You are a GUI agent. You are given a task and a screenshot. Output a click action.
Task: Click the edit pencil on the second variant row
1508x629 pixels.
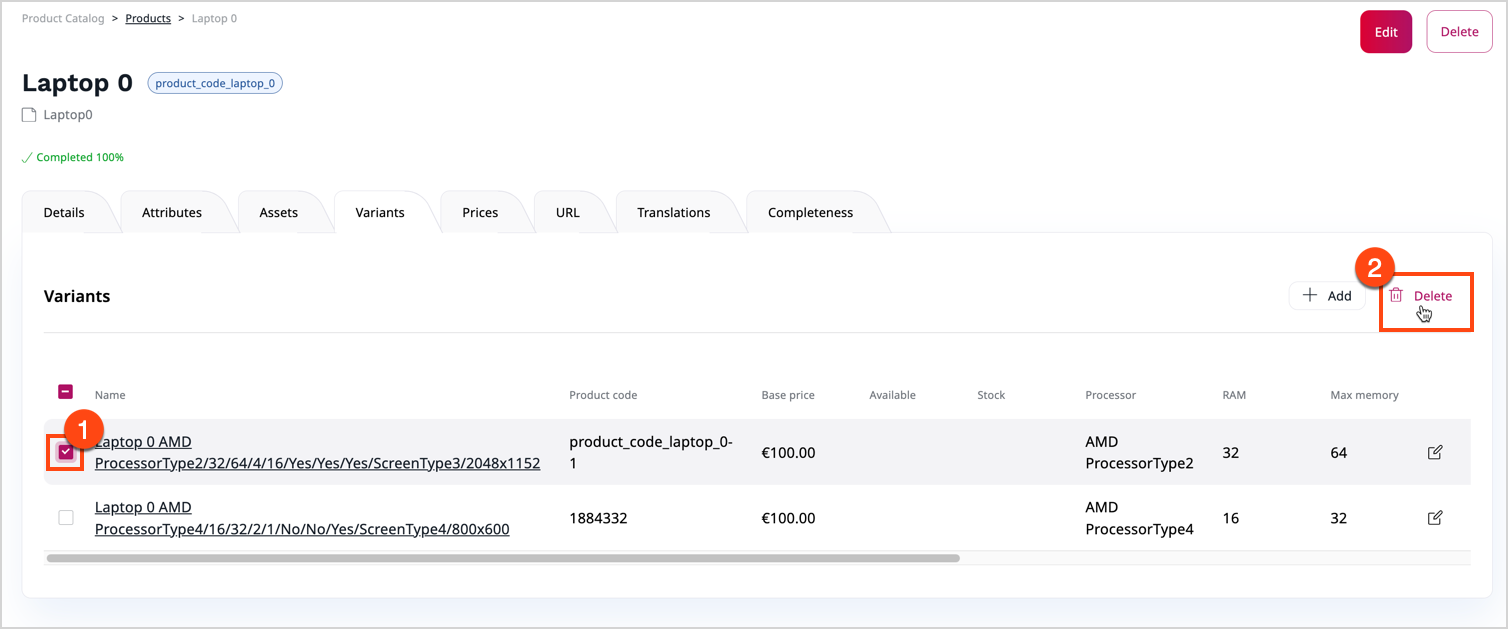point(1435,518)
